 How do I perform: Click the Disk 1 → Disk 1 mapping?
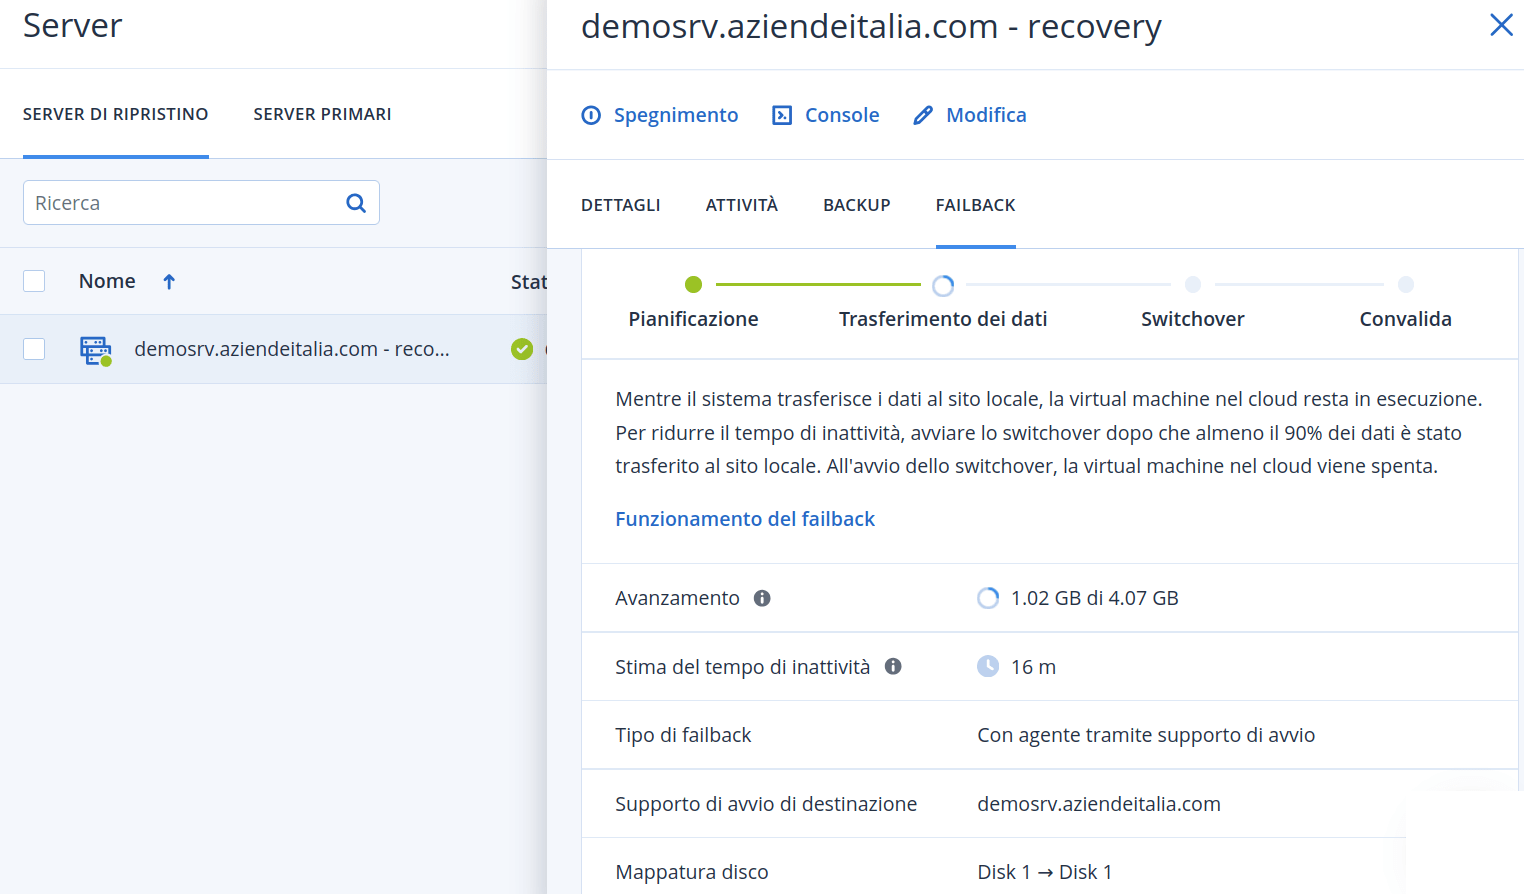pyautogui.click(x=1044, y=872)
